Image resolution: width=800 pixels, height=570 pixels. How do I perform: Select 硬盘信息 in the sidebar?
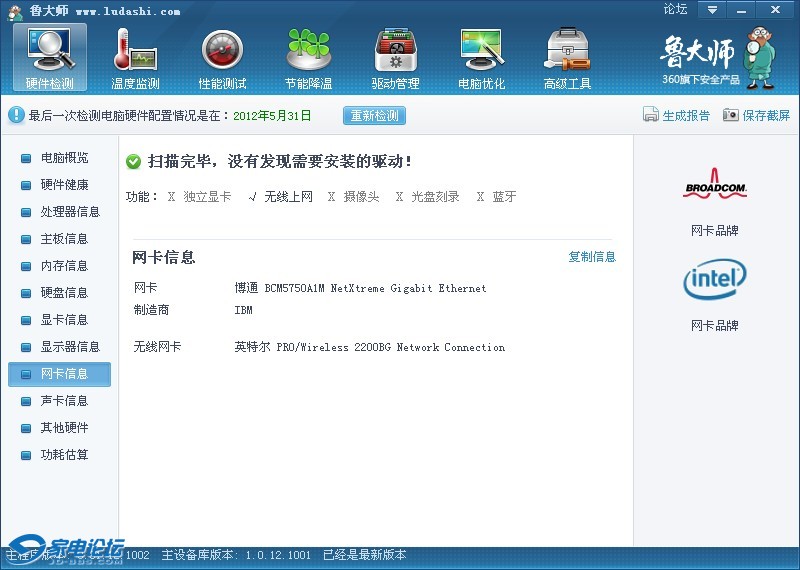pos(63,293)
